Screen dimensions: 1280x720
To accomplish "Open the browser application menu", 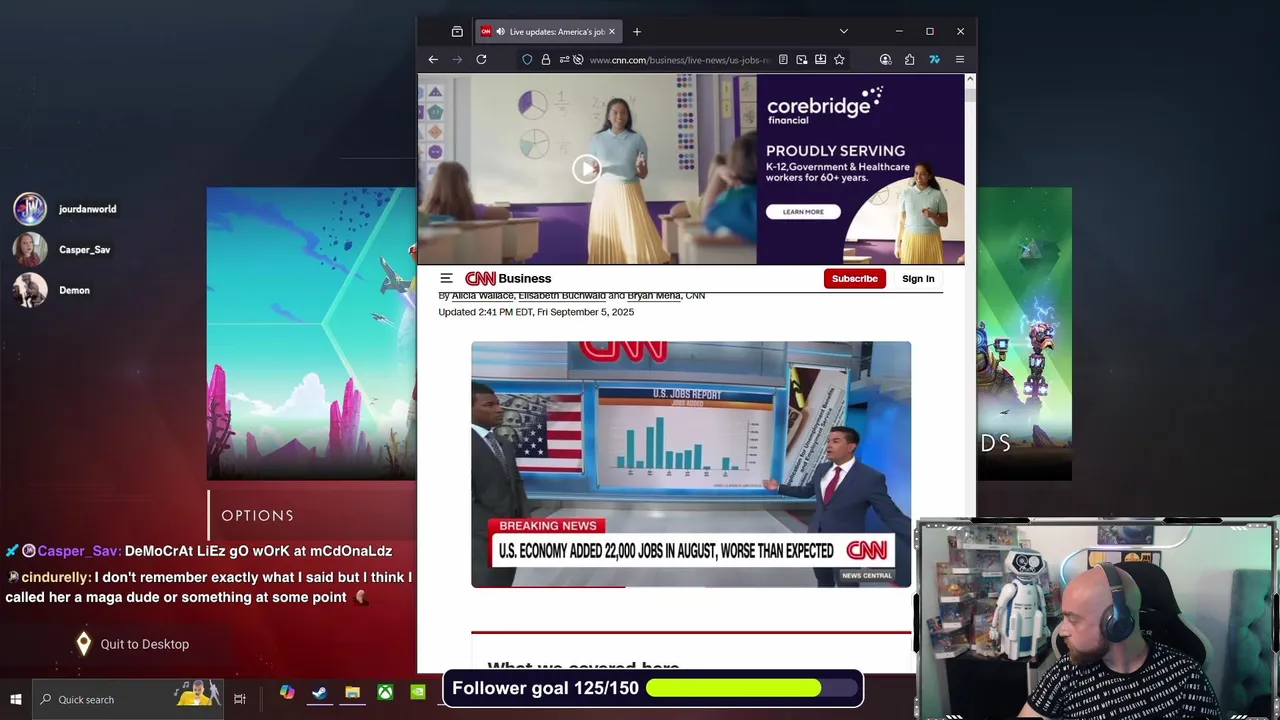I will coord(959,60).
